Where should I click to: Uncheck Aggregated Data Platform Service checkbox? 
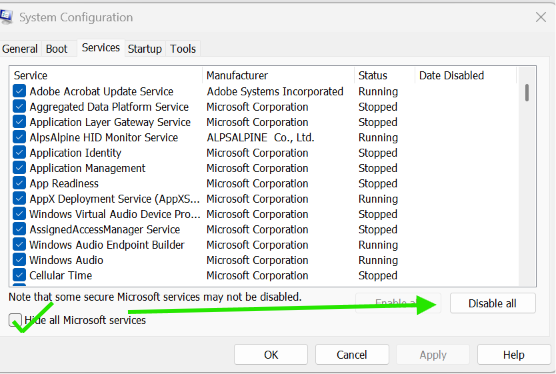pos(19,106)
